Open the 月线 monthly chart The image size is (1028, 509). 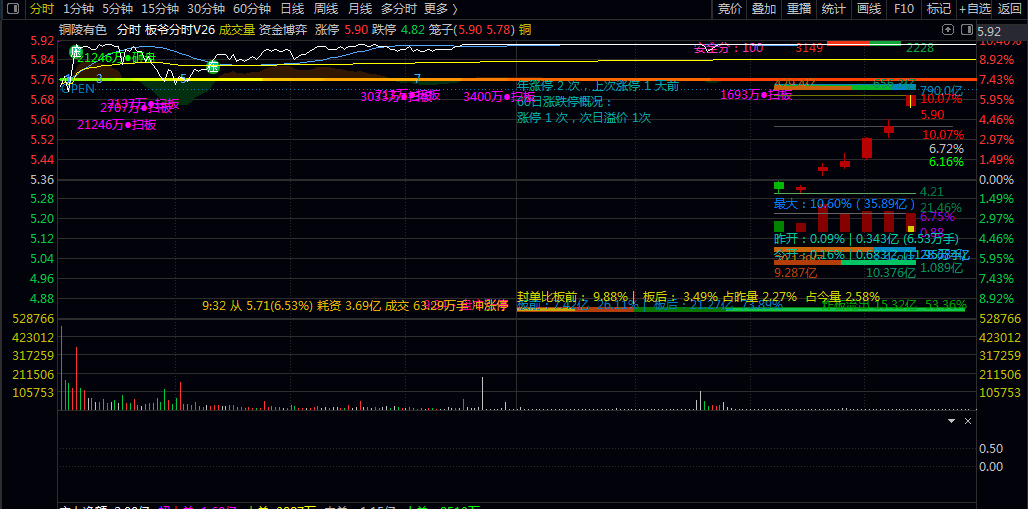pyautogui.click(x=360, y=9)
